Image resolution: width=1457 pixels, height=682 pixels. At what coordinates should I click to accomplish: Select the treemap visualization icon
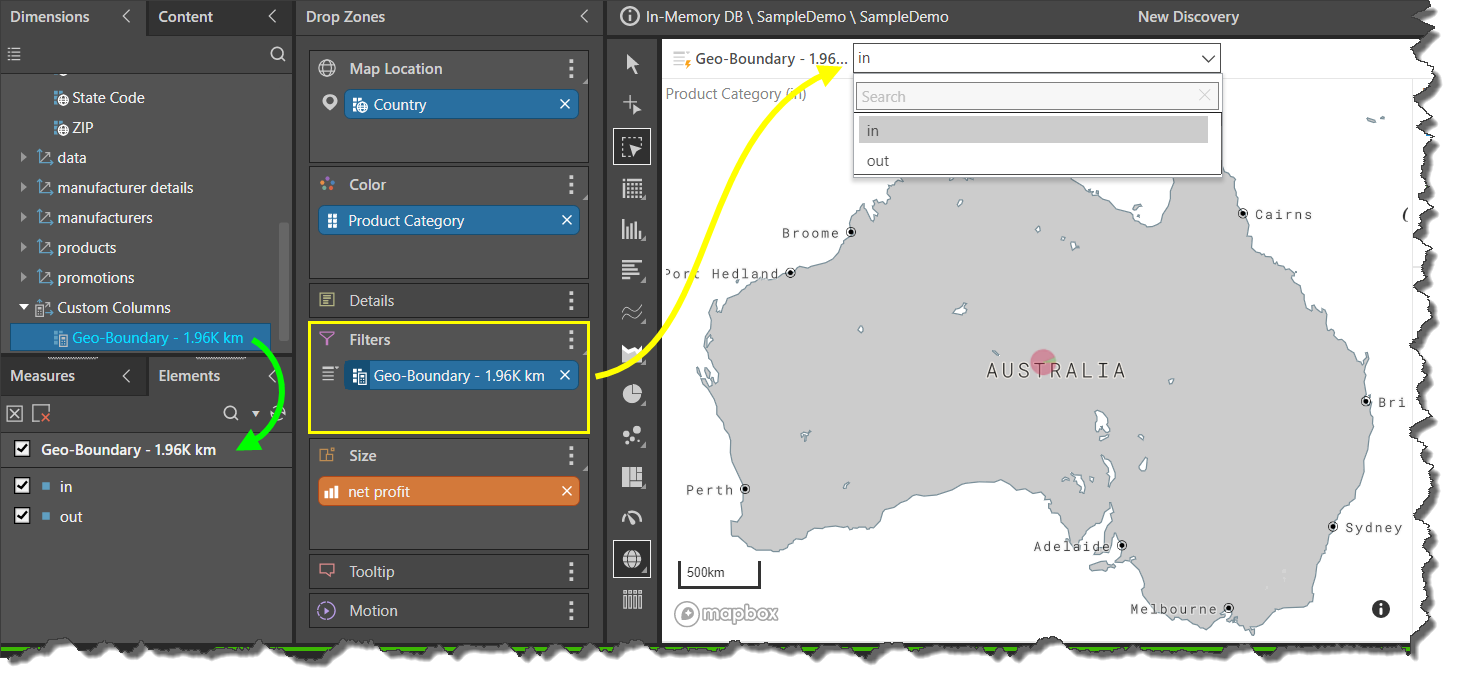(632, 477)
